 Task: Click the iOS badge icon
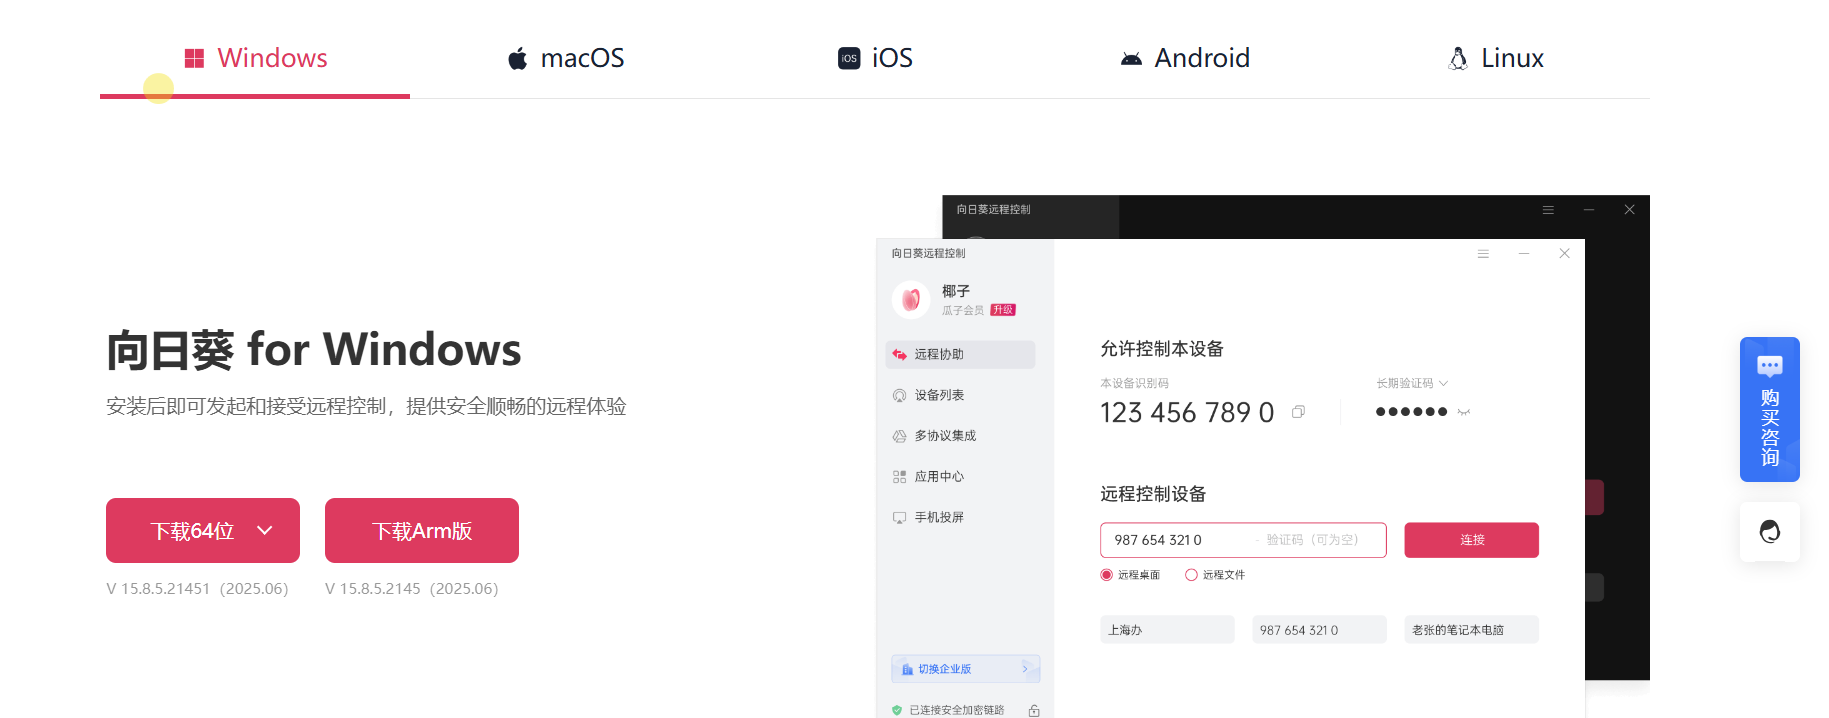tap(849, 58)
